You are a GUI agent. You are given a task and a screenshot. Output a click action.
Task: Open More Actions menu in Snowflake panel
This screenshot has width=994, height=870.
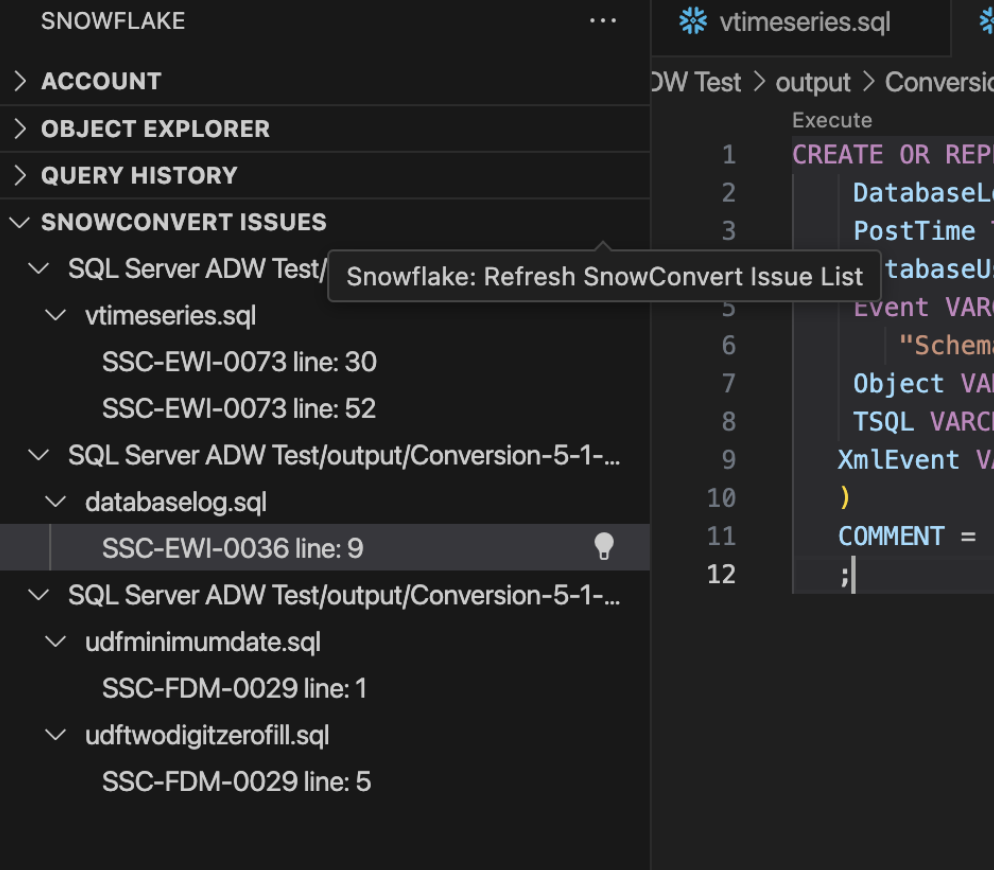[x=603, y=20]
